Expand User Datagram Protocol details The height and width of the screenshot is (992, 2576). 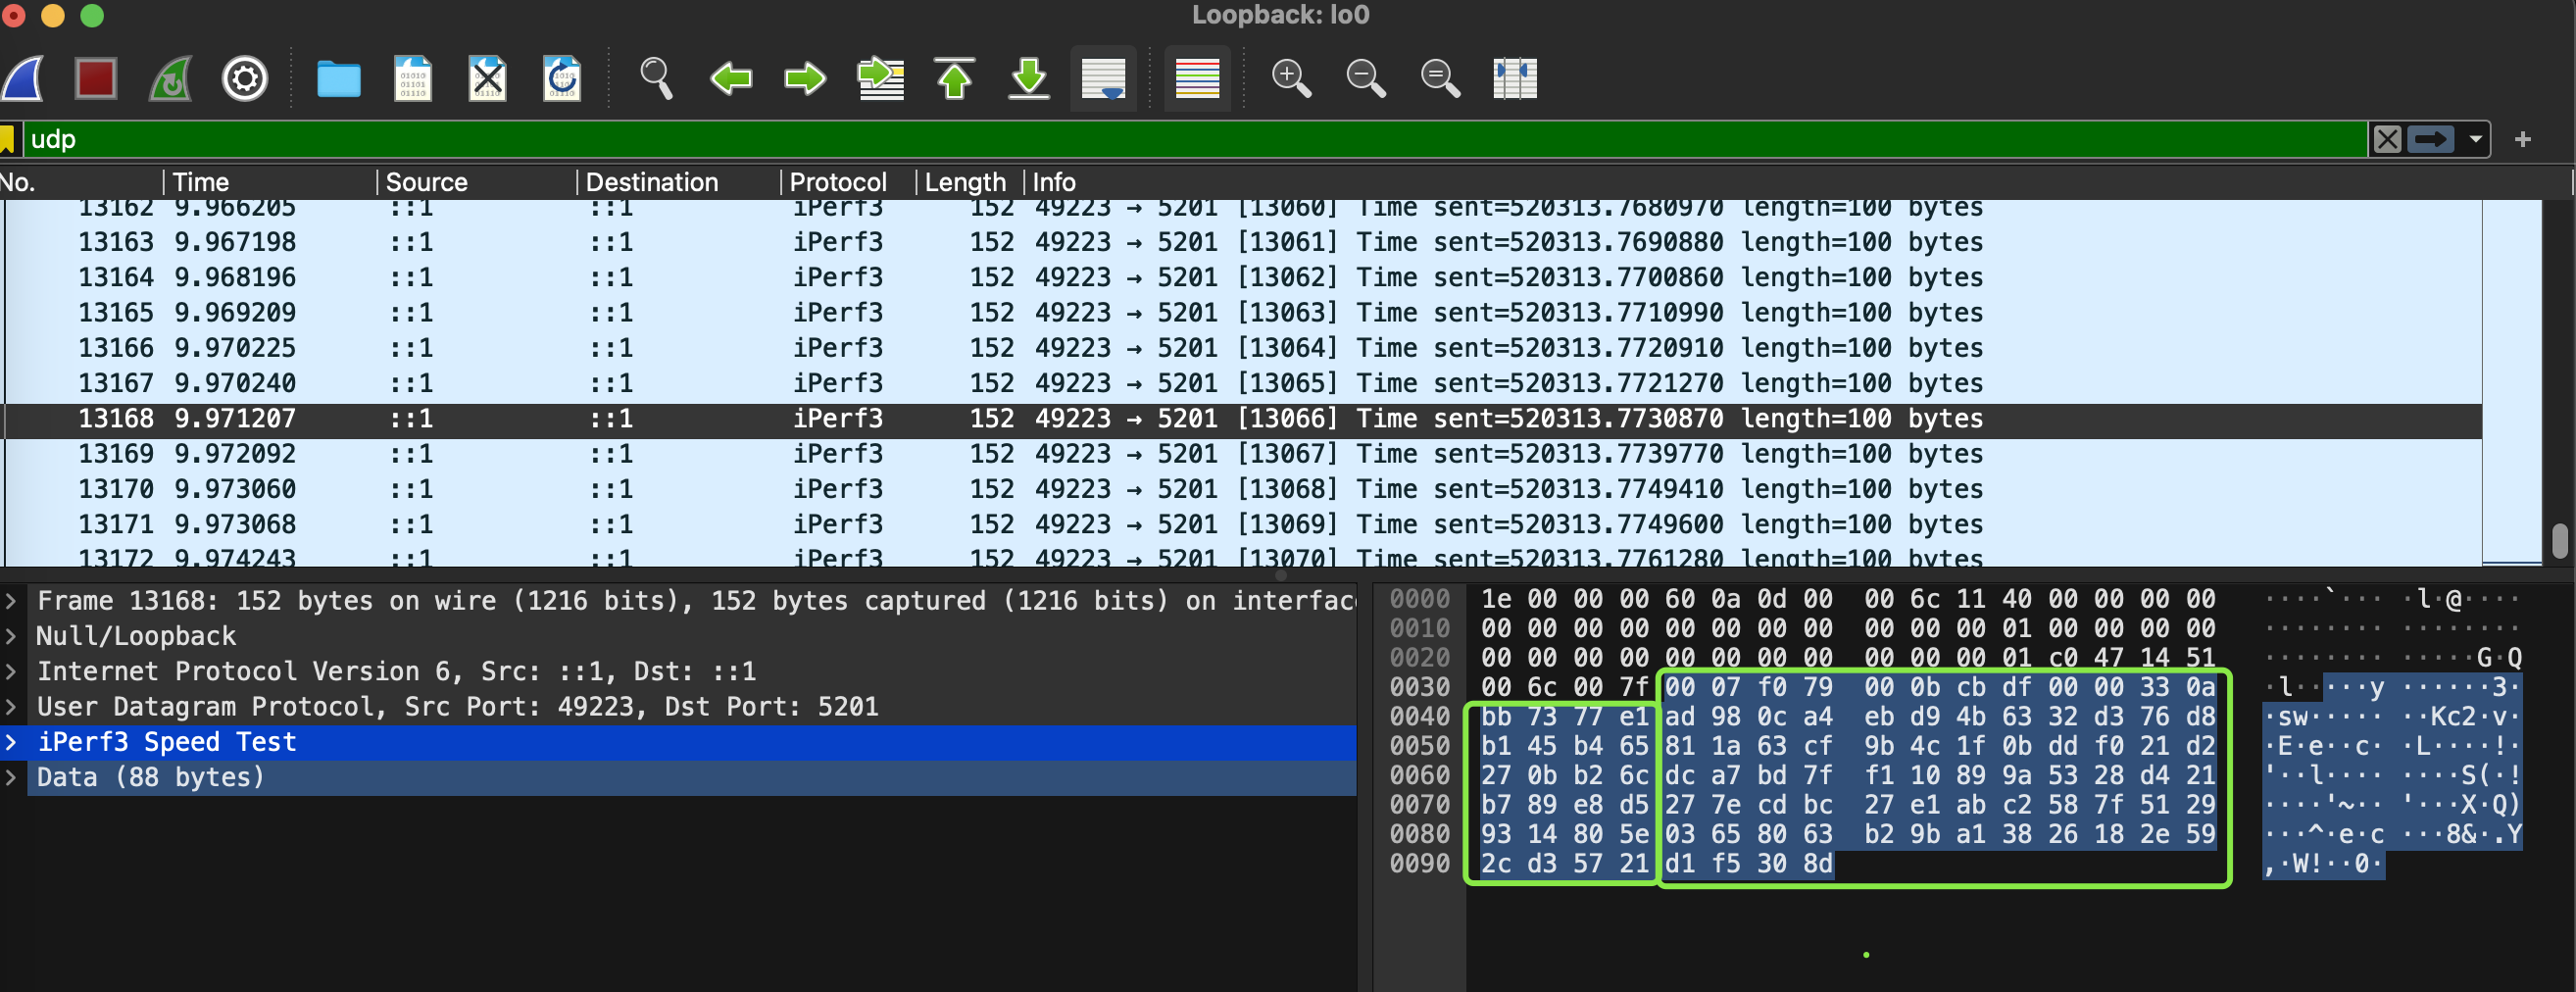pyautogui.click(x=11, y=707)
